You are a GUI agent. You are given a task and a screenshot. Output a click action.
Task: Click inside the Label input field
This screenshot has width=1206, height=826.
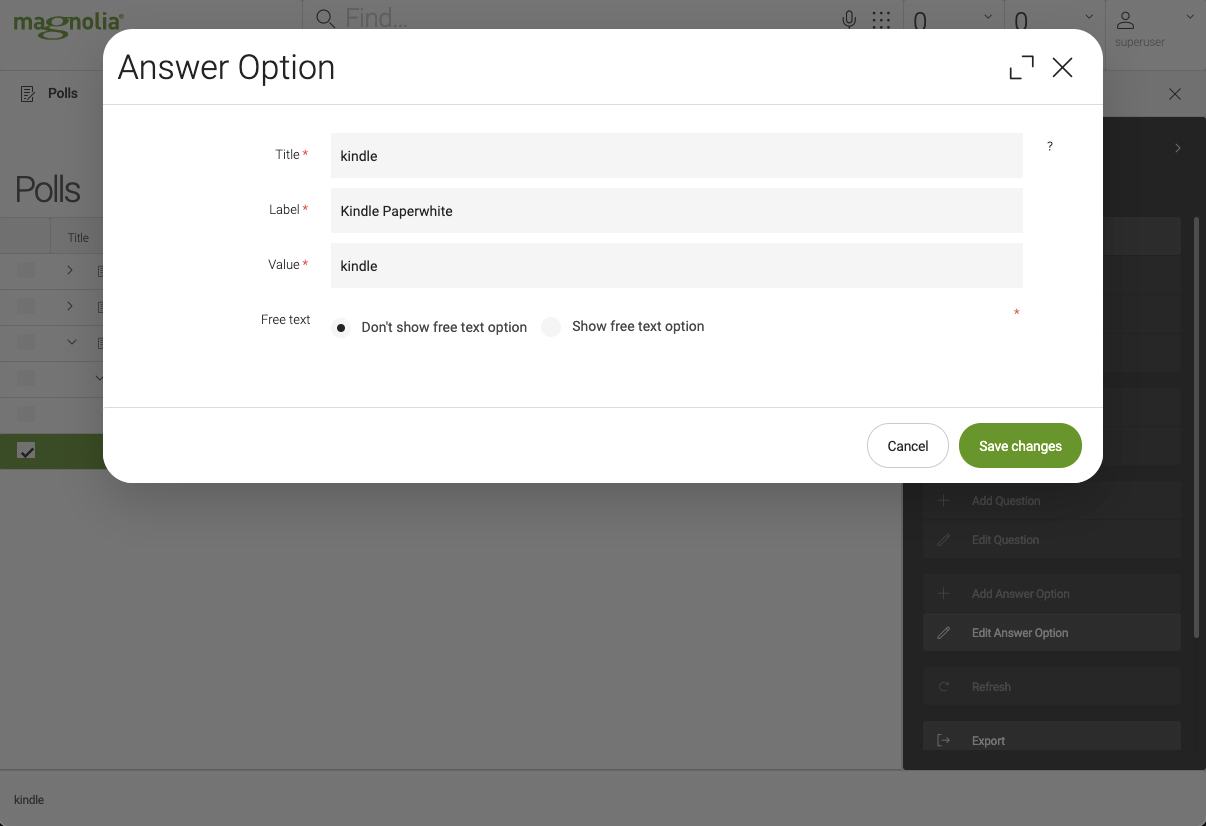676,211
